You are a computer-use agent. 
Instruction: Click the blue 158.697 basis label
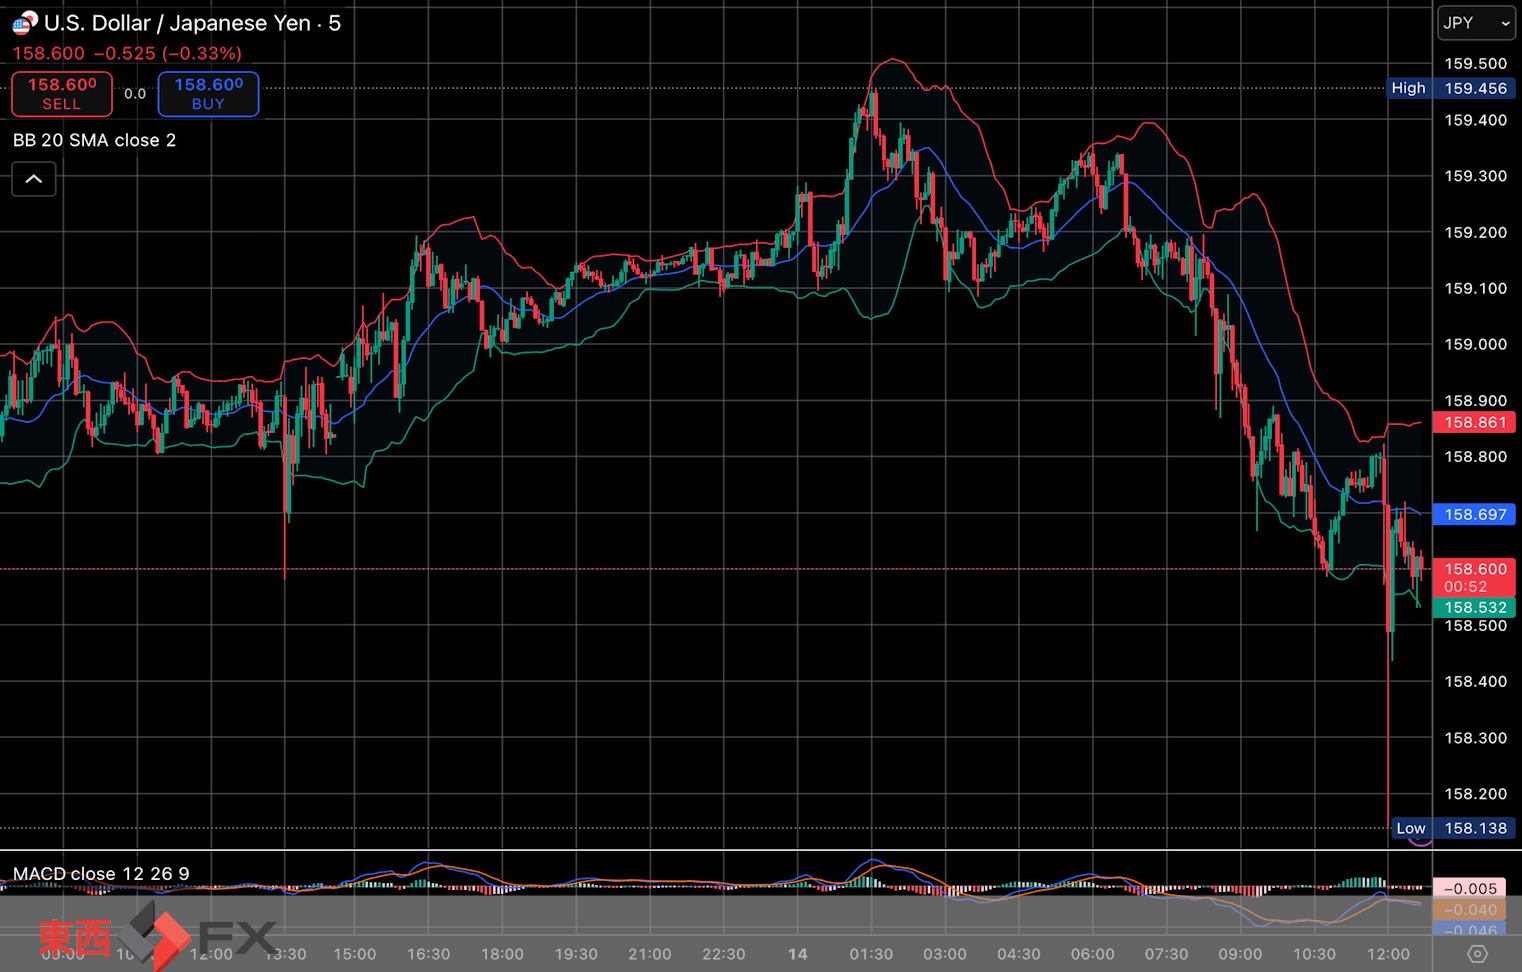(1474, 514)
